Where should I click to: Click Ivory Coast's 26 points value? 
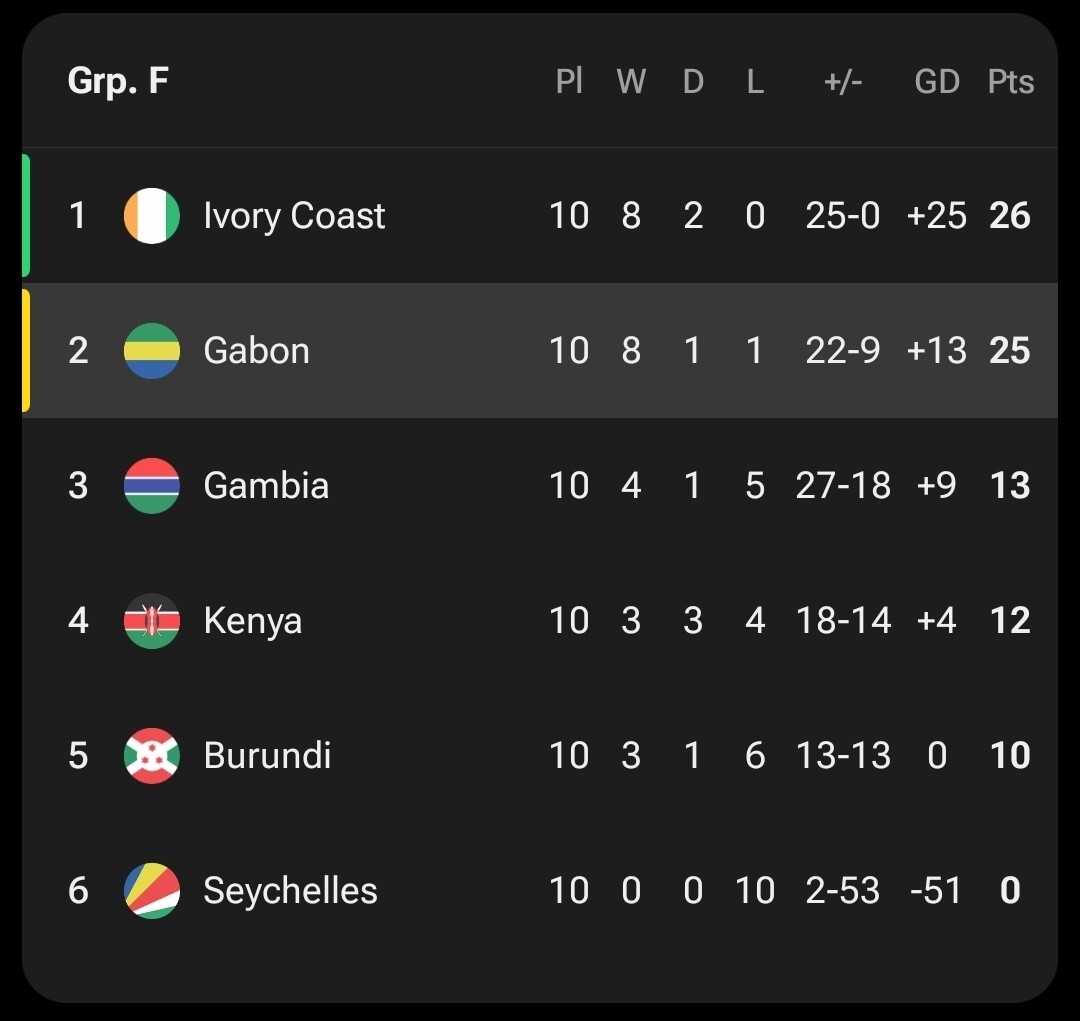coord(1010,216)
